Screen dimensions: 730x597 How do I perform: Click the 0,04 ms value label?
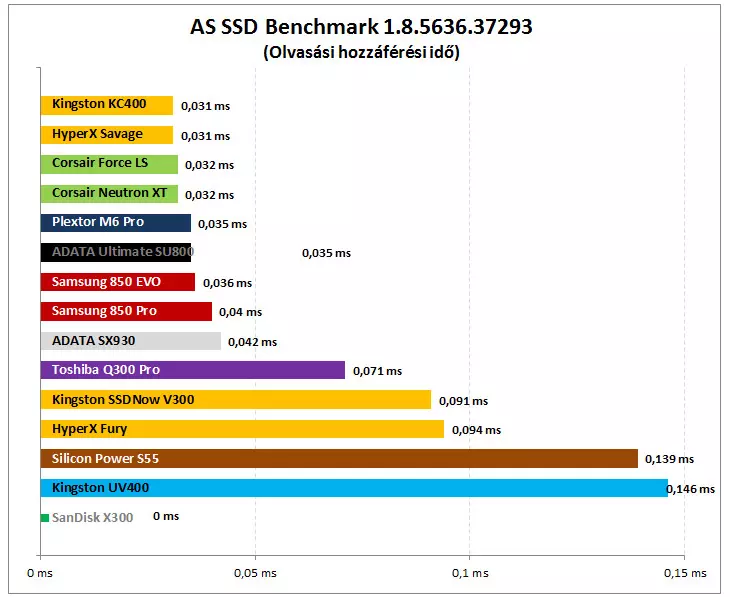[240, 312]
